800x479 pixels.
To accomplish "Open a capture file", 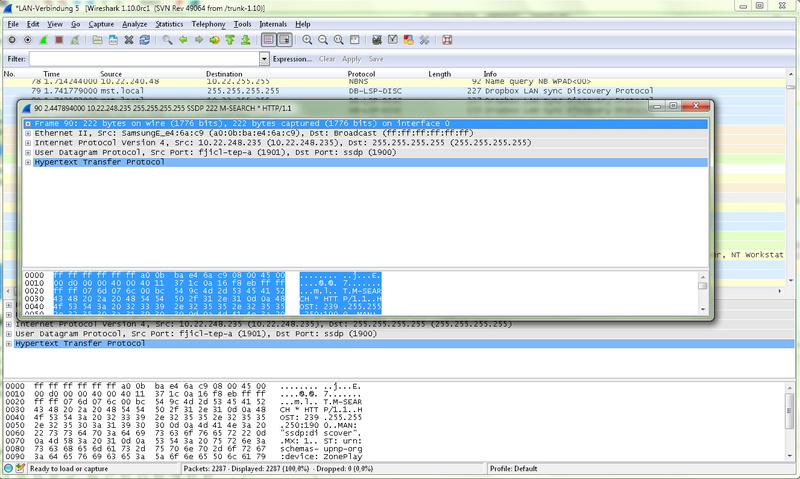I will (97, 40).
